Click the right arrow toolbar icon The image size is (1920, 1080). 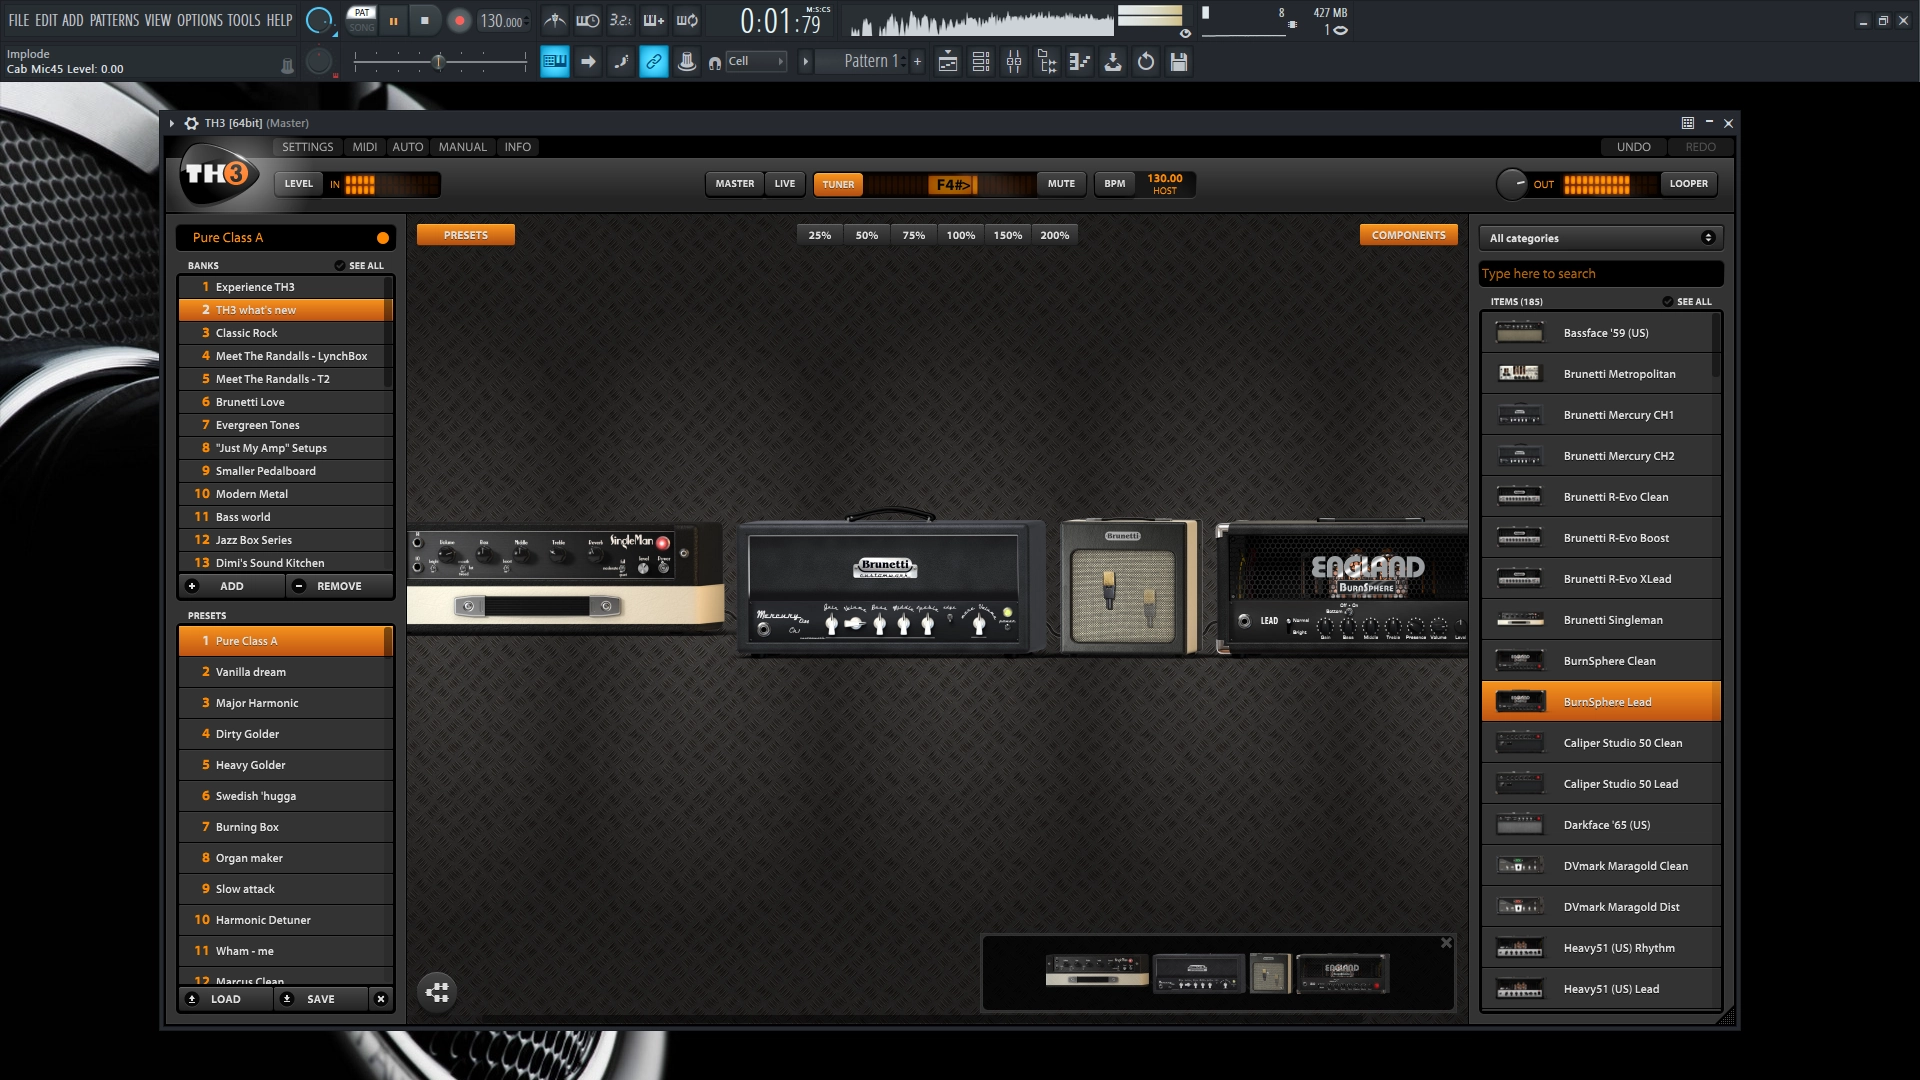click(588, 62)
